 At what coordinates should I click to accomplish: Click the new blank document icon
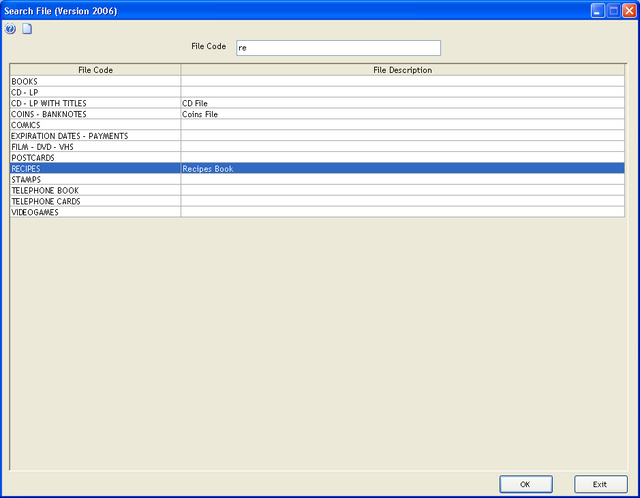27,29
